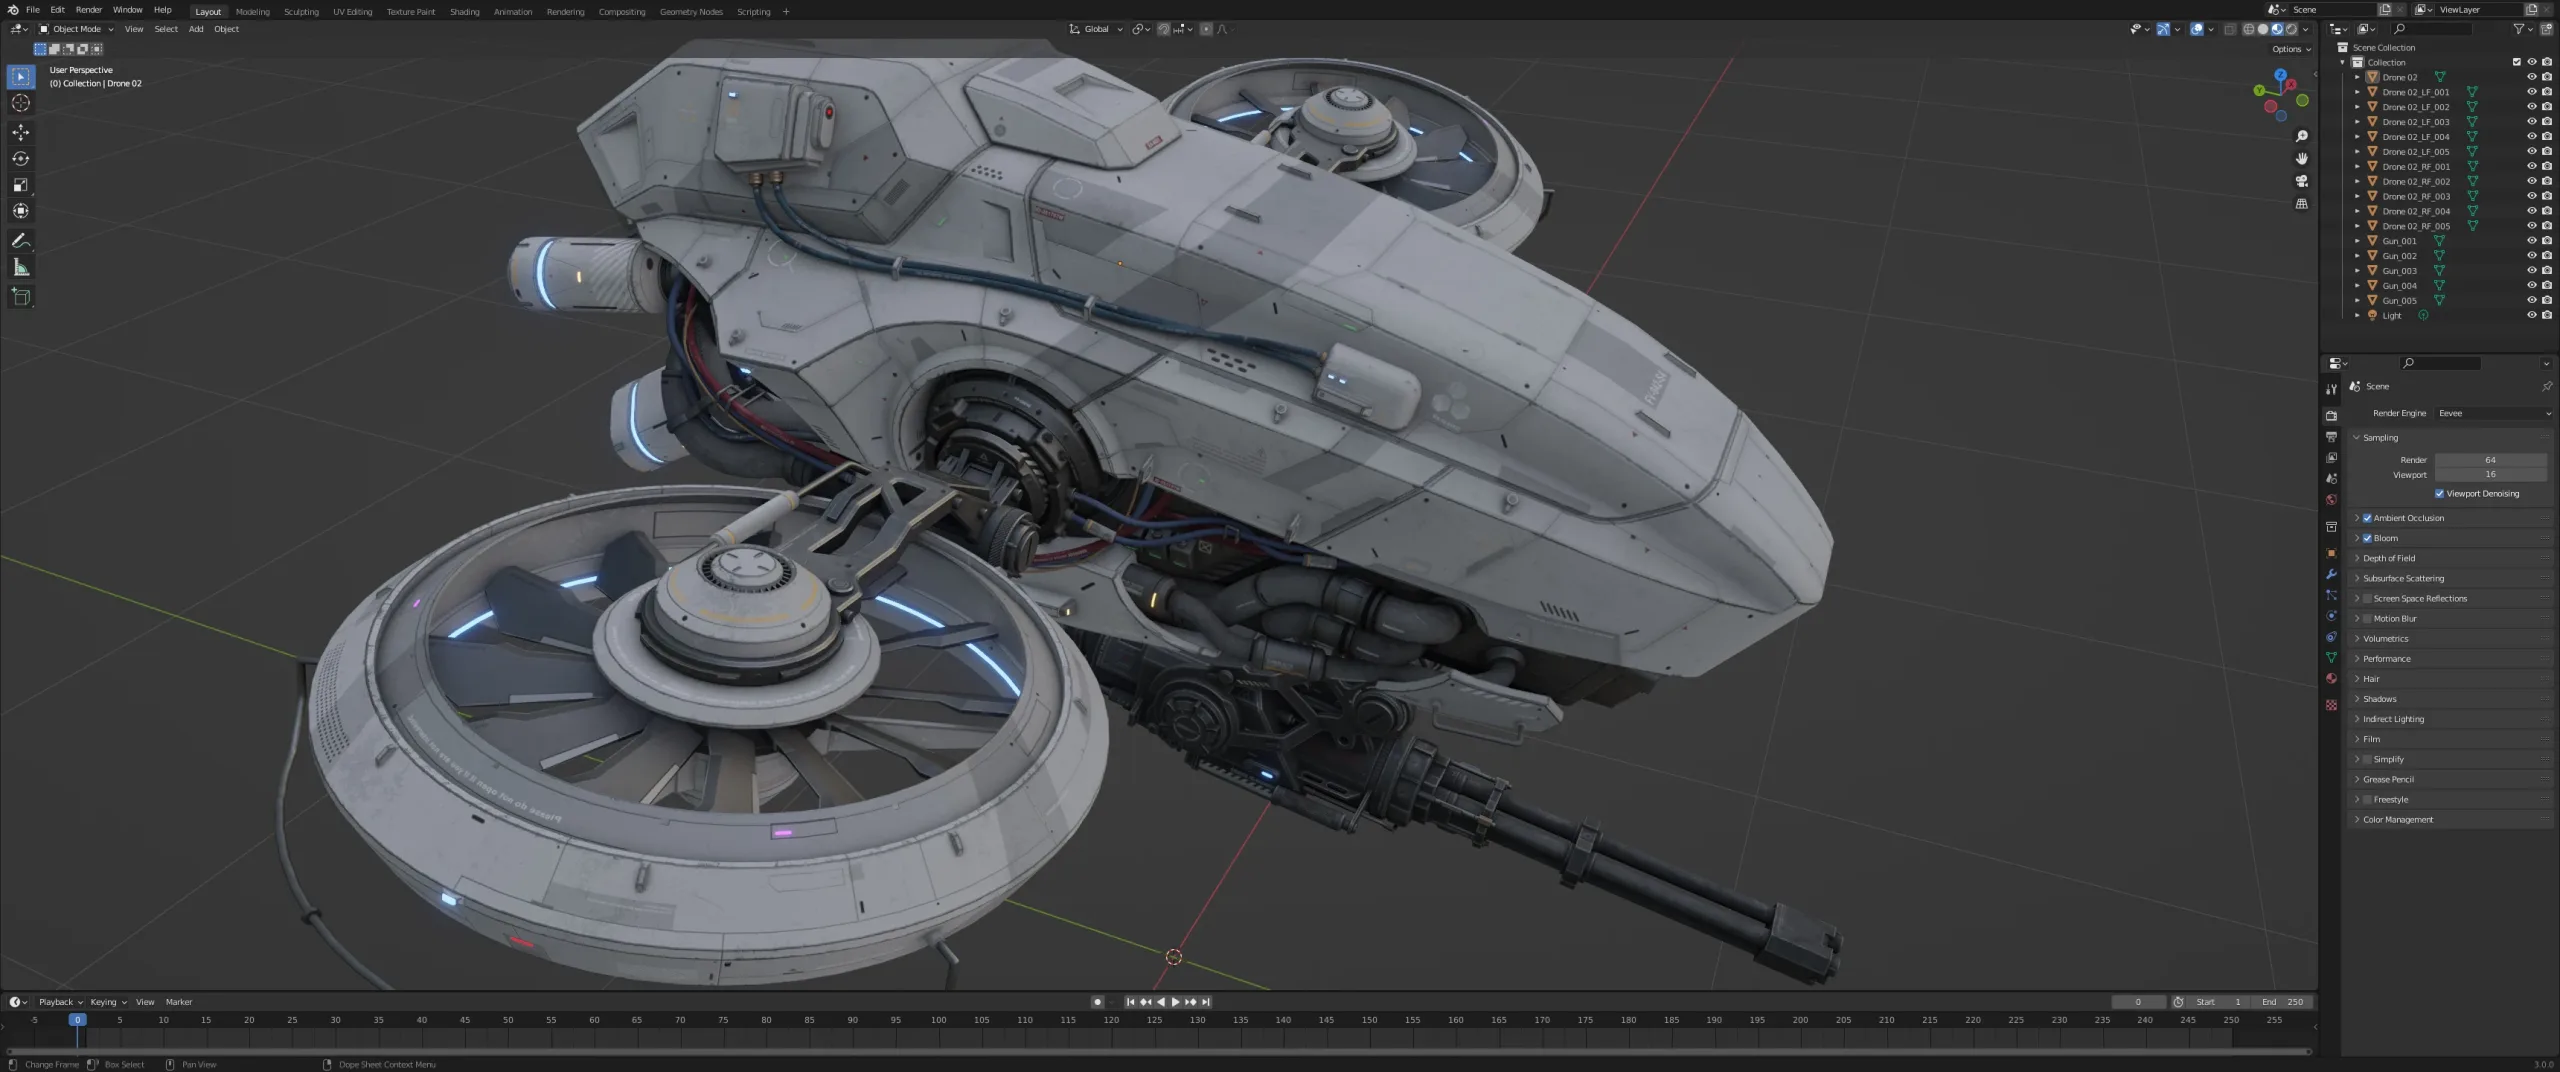
Task: Toggle Ambient Occlusion on
Action: point(2366,518)
